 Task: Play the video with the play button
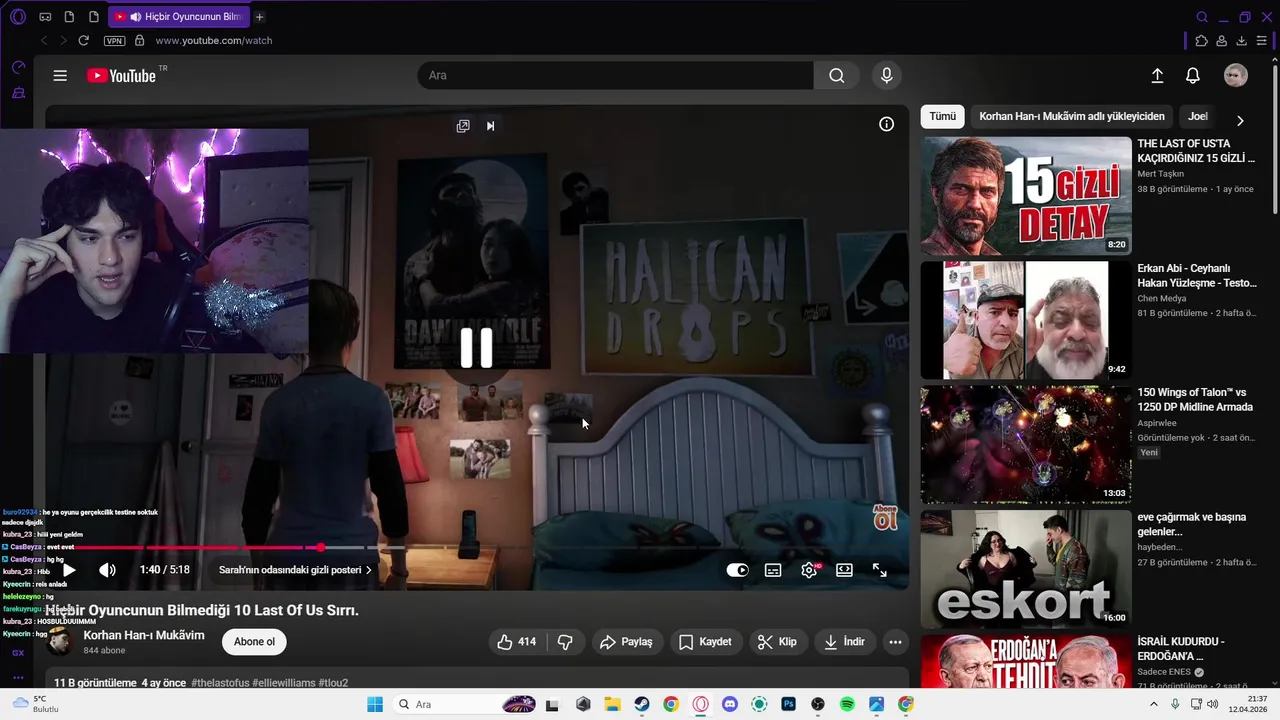click(x=69, y=570)
